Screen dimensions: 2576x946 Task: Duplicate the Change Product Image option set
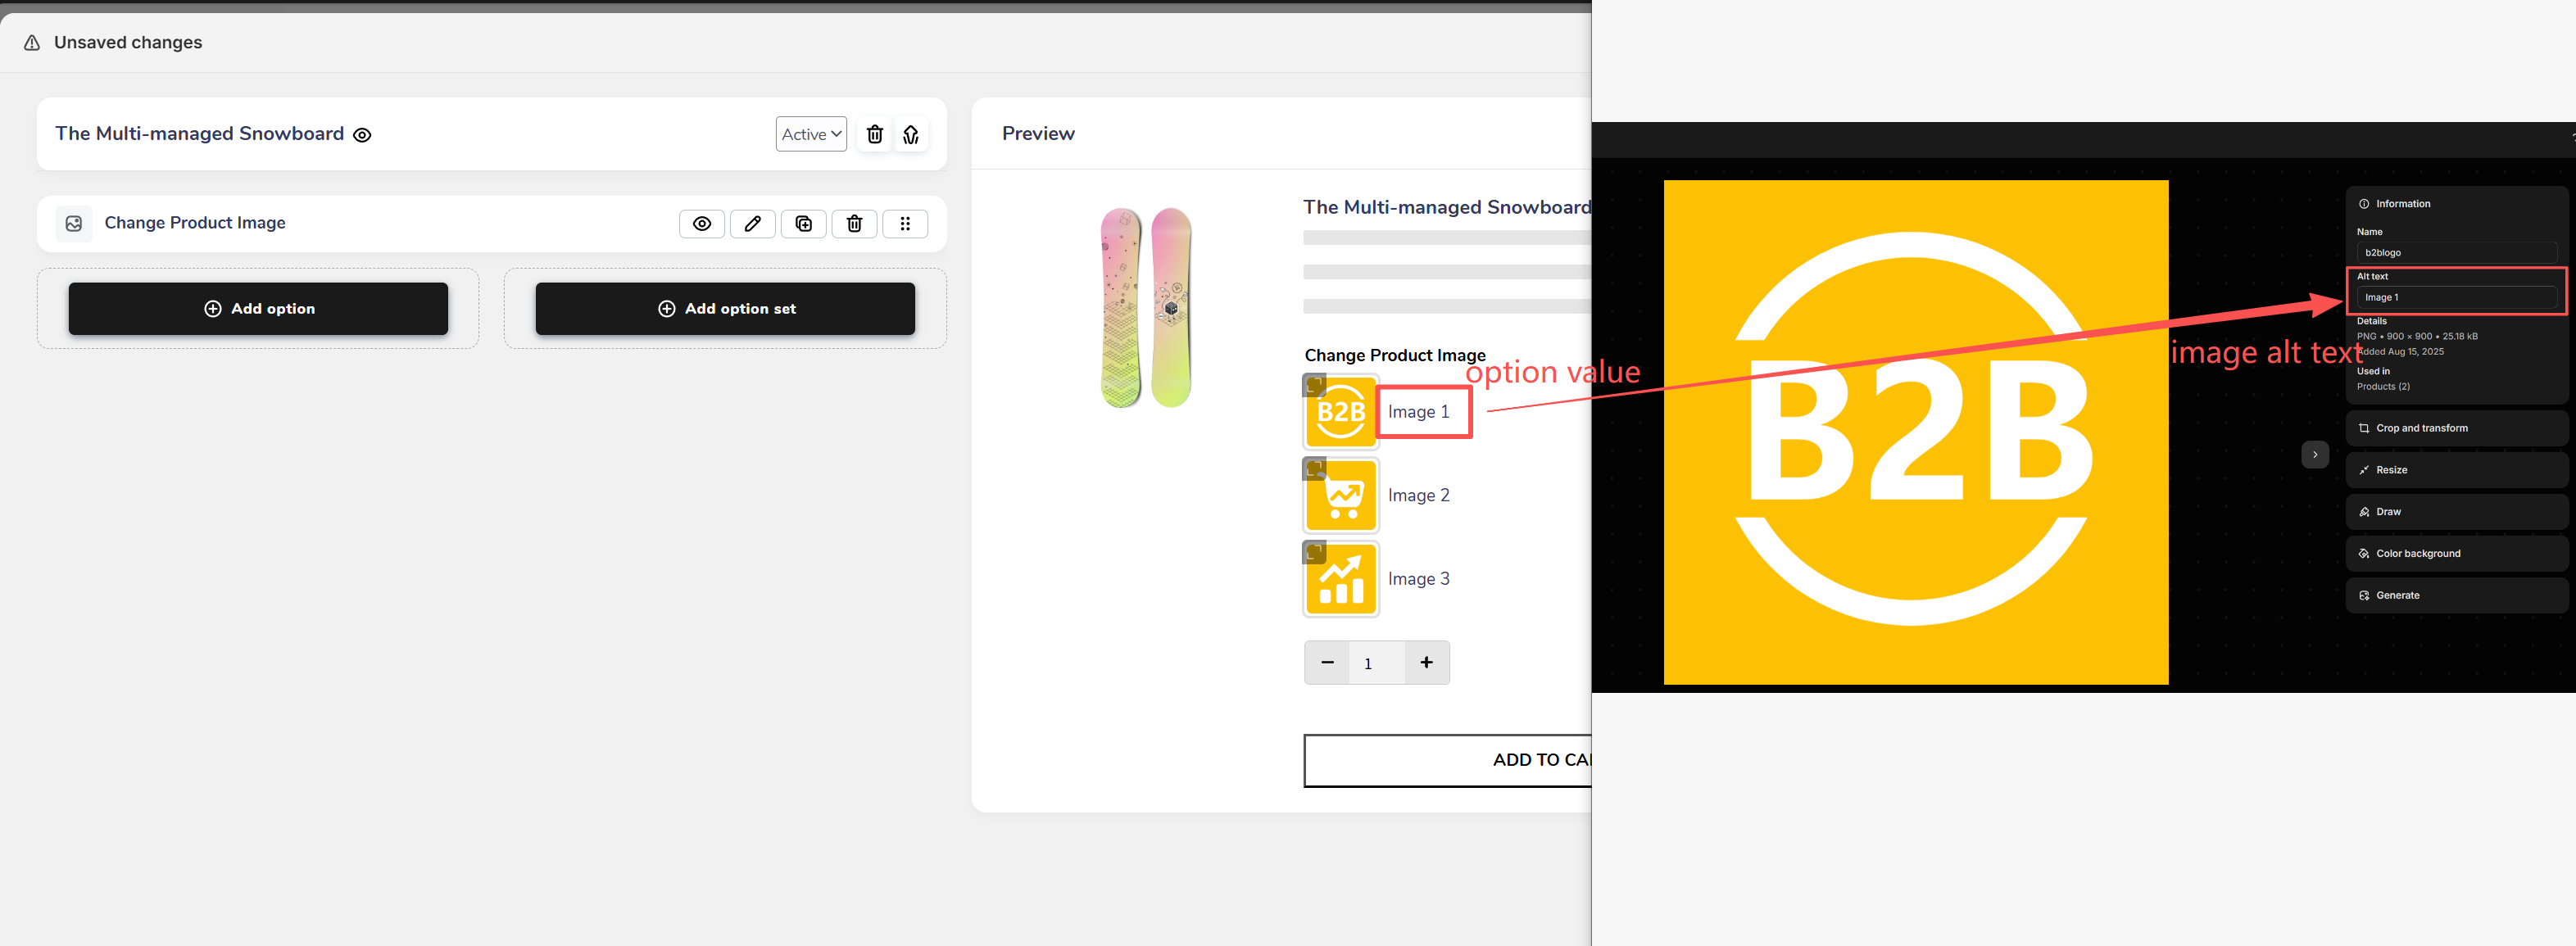point(803,224)
